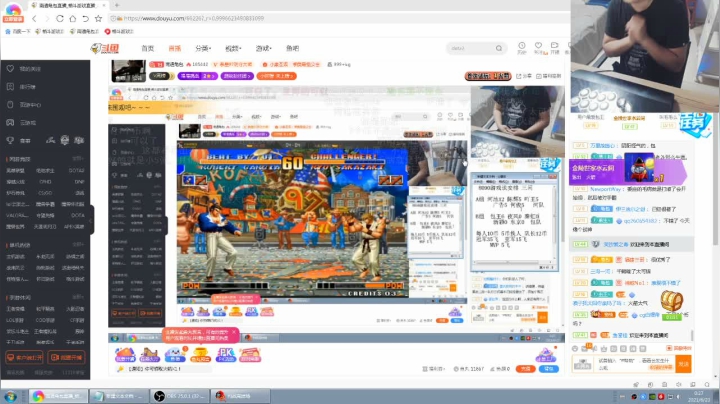Expand the 视频 navigation dropdown
The width and height of the screenshot is (720, 404).
233,48
